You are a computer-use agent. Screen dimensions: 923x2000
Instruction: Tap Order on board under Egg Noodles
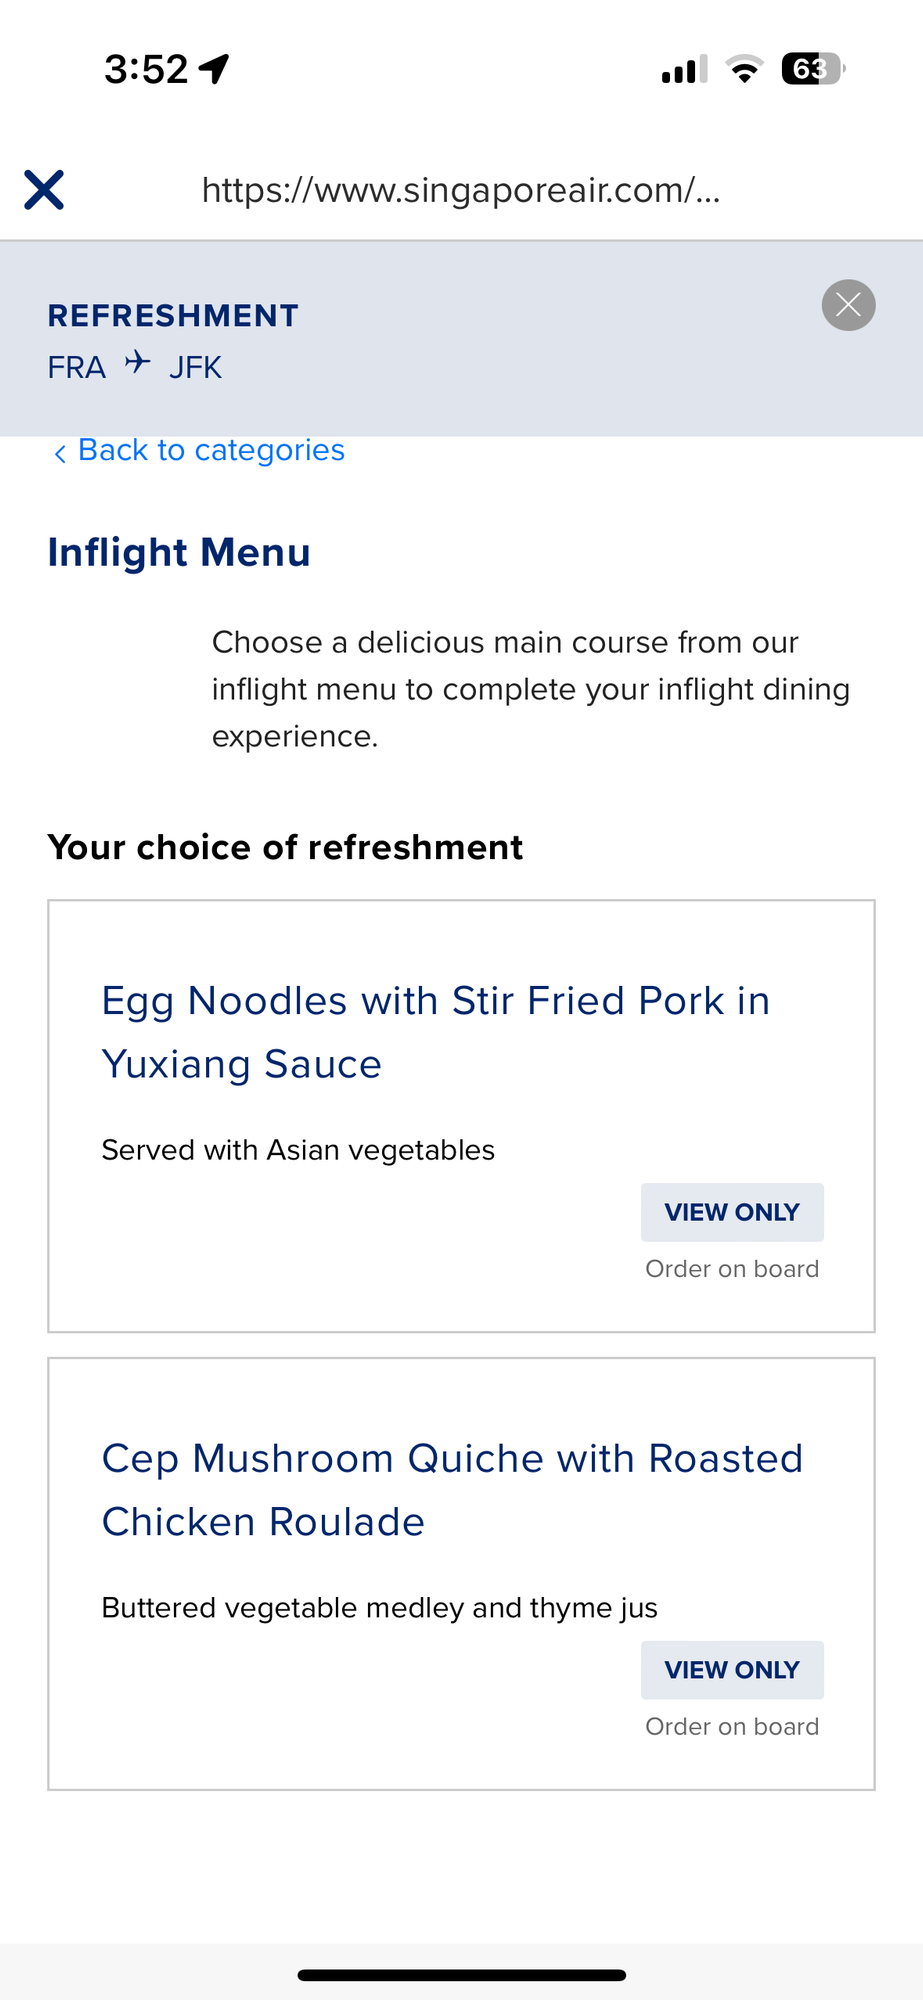tap(732, 1269)
